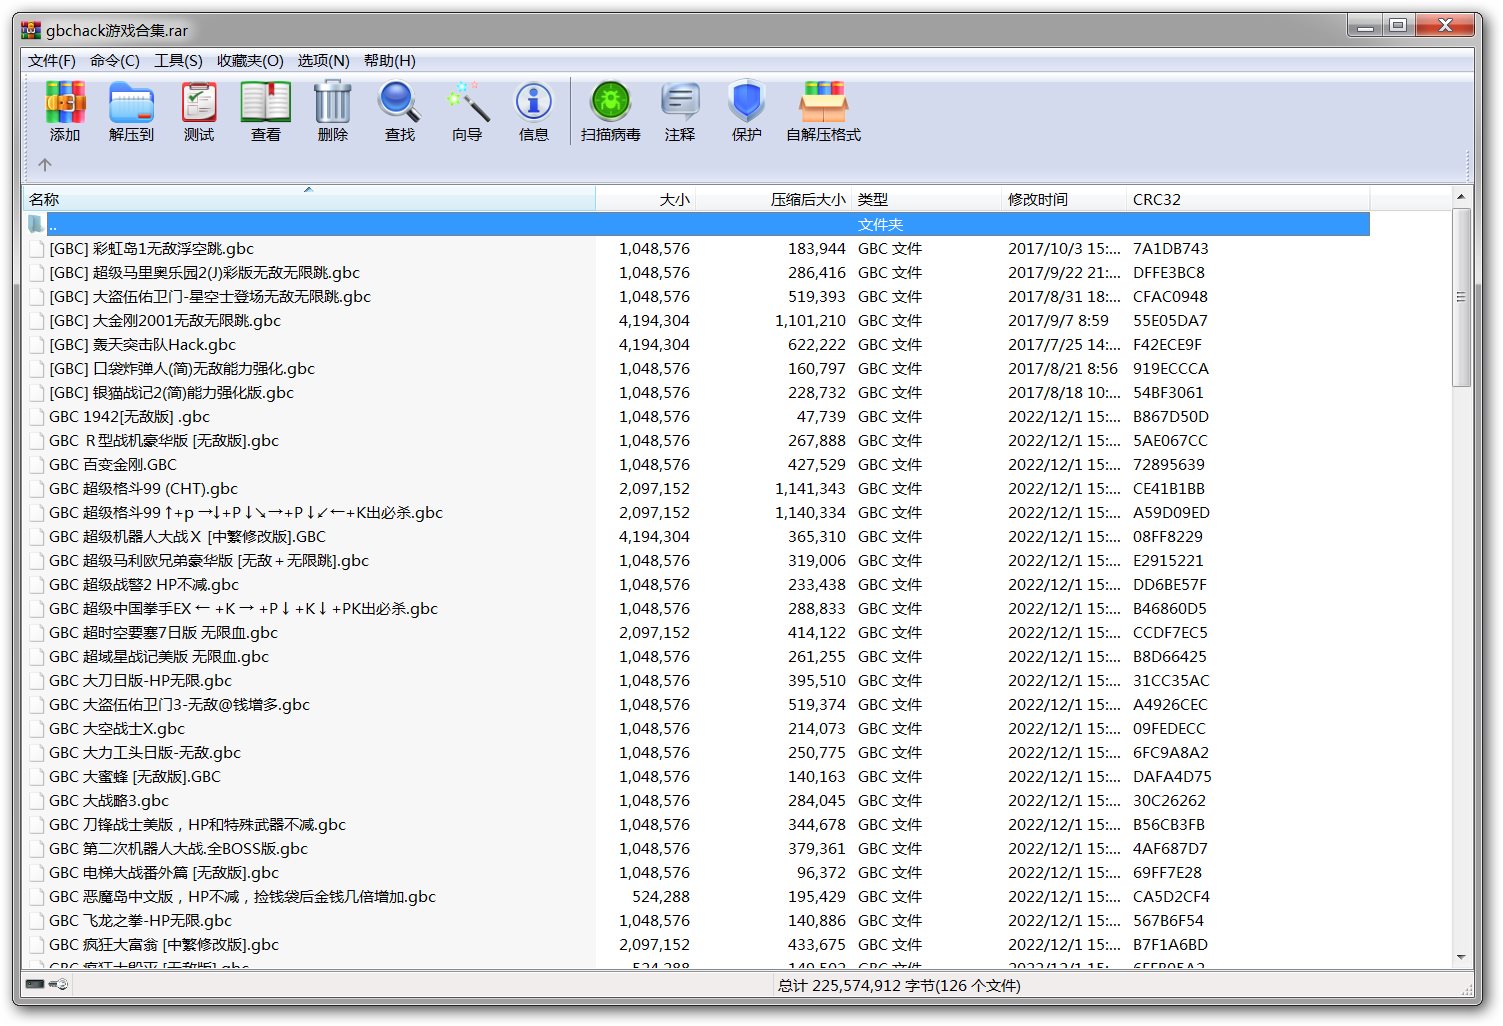The width and height of the screenshot is (1503, 1026).
Task: Click the 测试 (Test) toolbar icon
Action: (199, 102)
